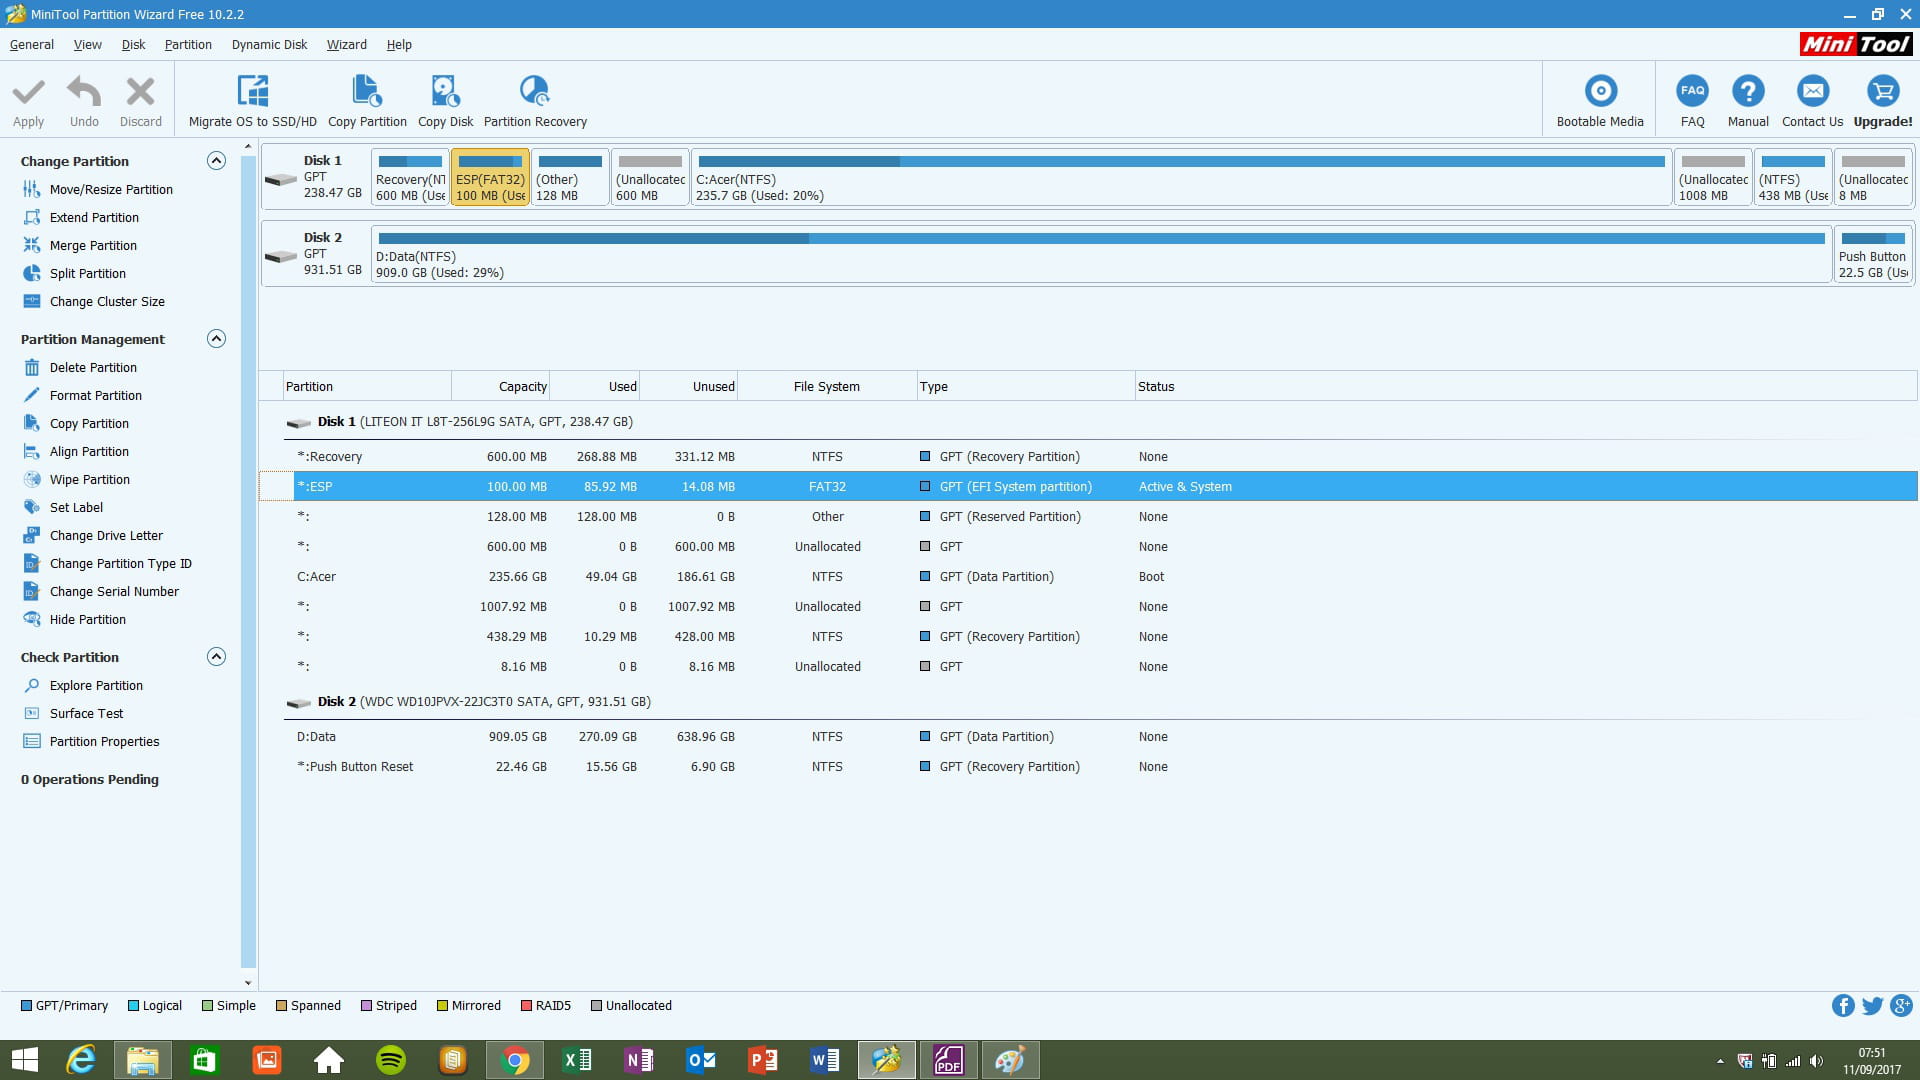Collapse the Check Partition section
The width and height of the screenshot is (1920, 1080).
(216, 657)
